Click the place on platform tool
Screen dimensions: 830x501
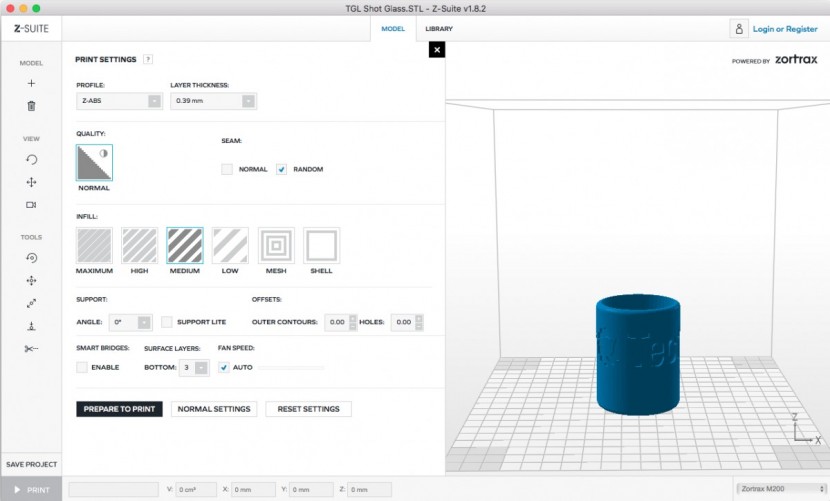tap(31, 326)
